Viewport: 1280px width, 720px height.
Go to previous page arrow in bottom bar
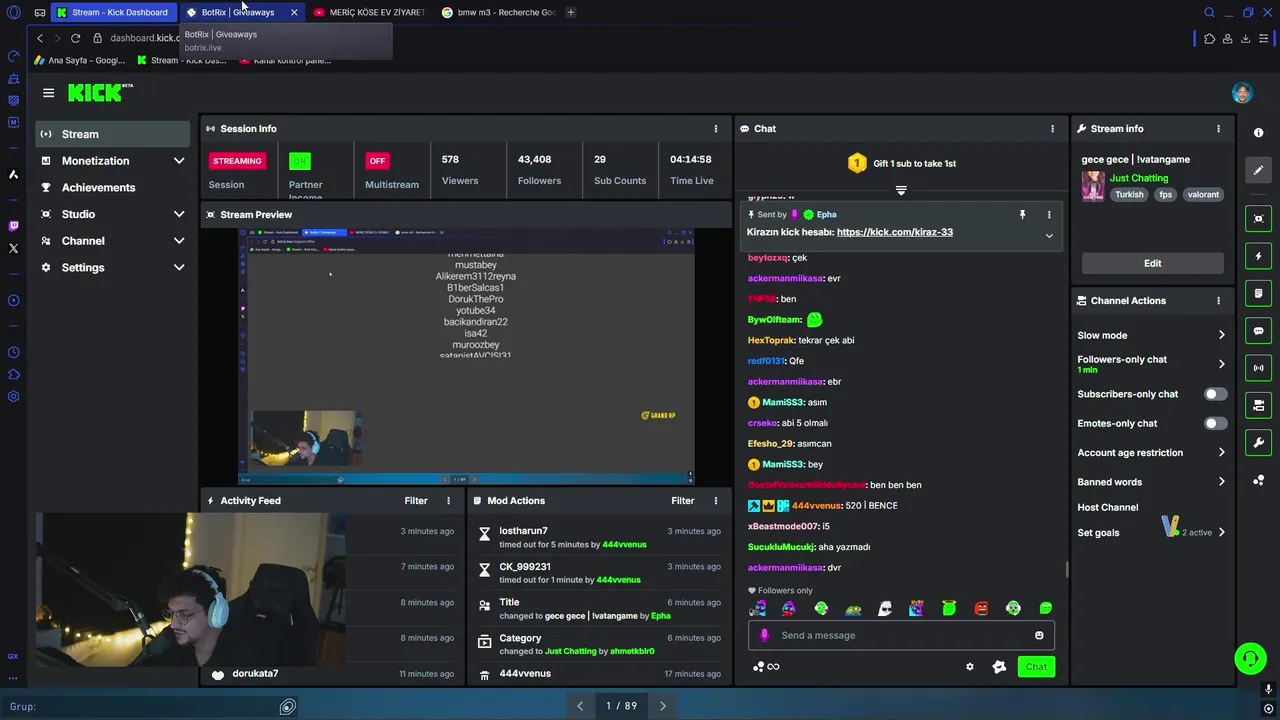580,706
